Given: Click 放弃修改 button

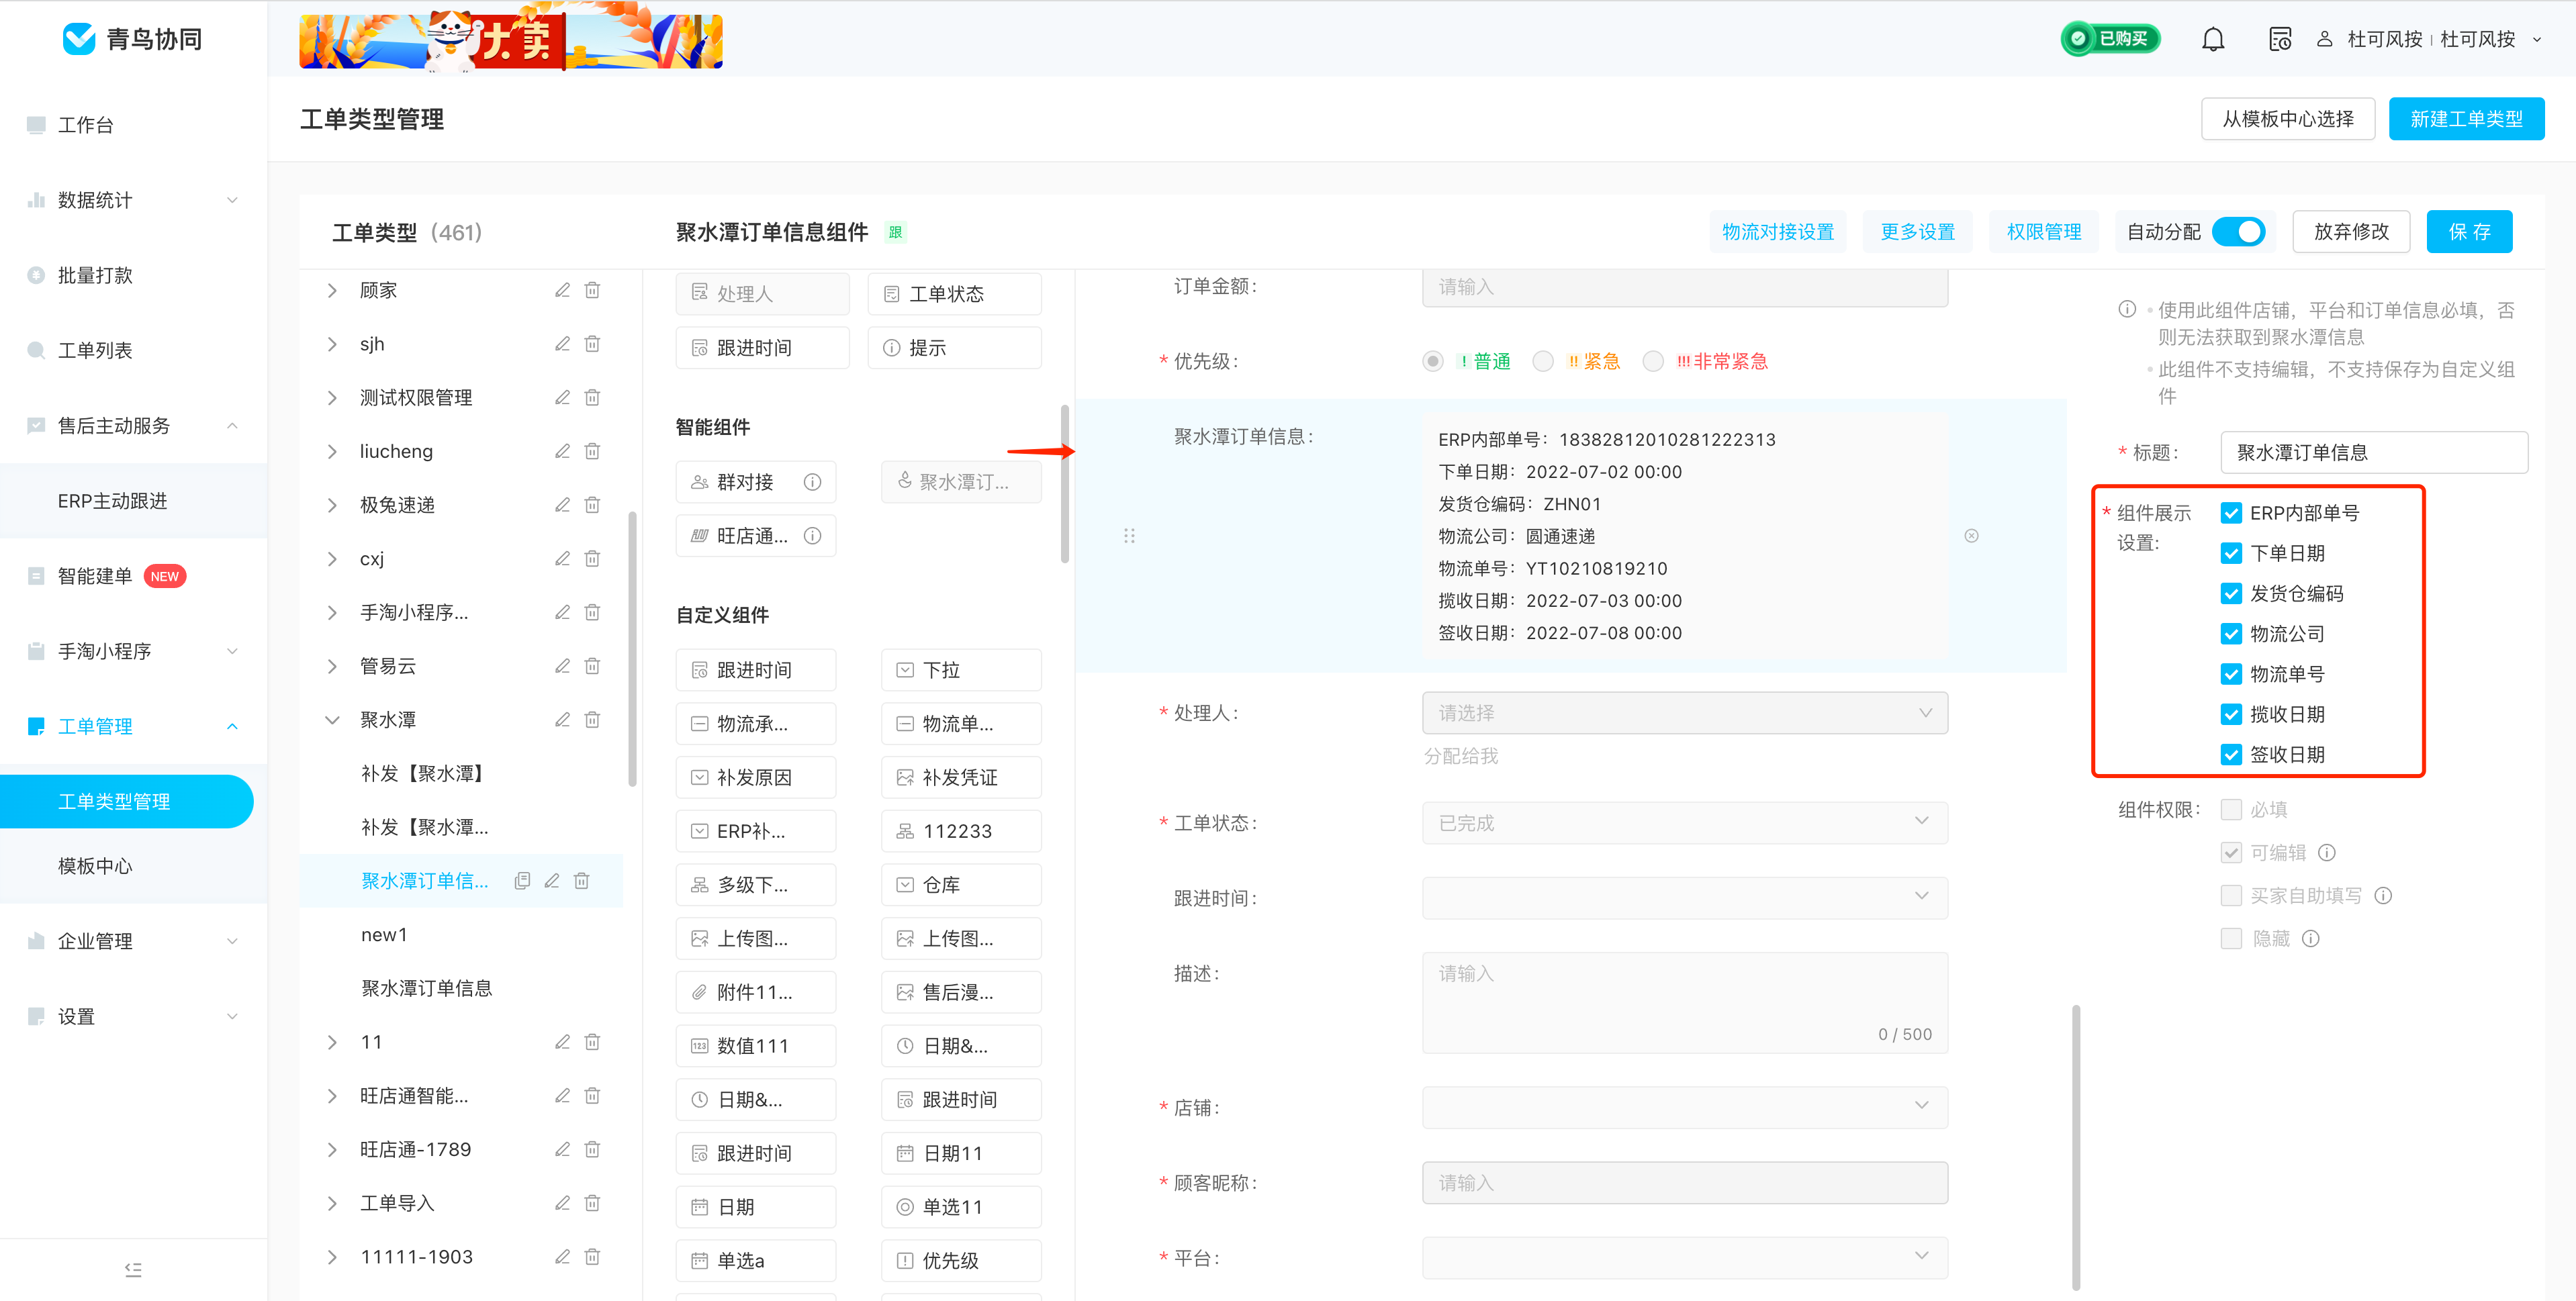Looking at the screenshot, I should [2351, 232].
